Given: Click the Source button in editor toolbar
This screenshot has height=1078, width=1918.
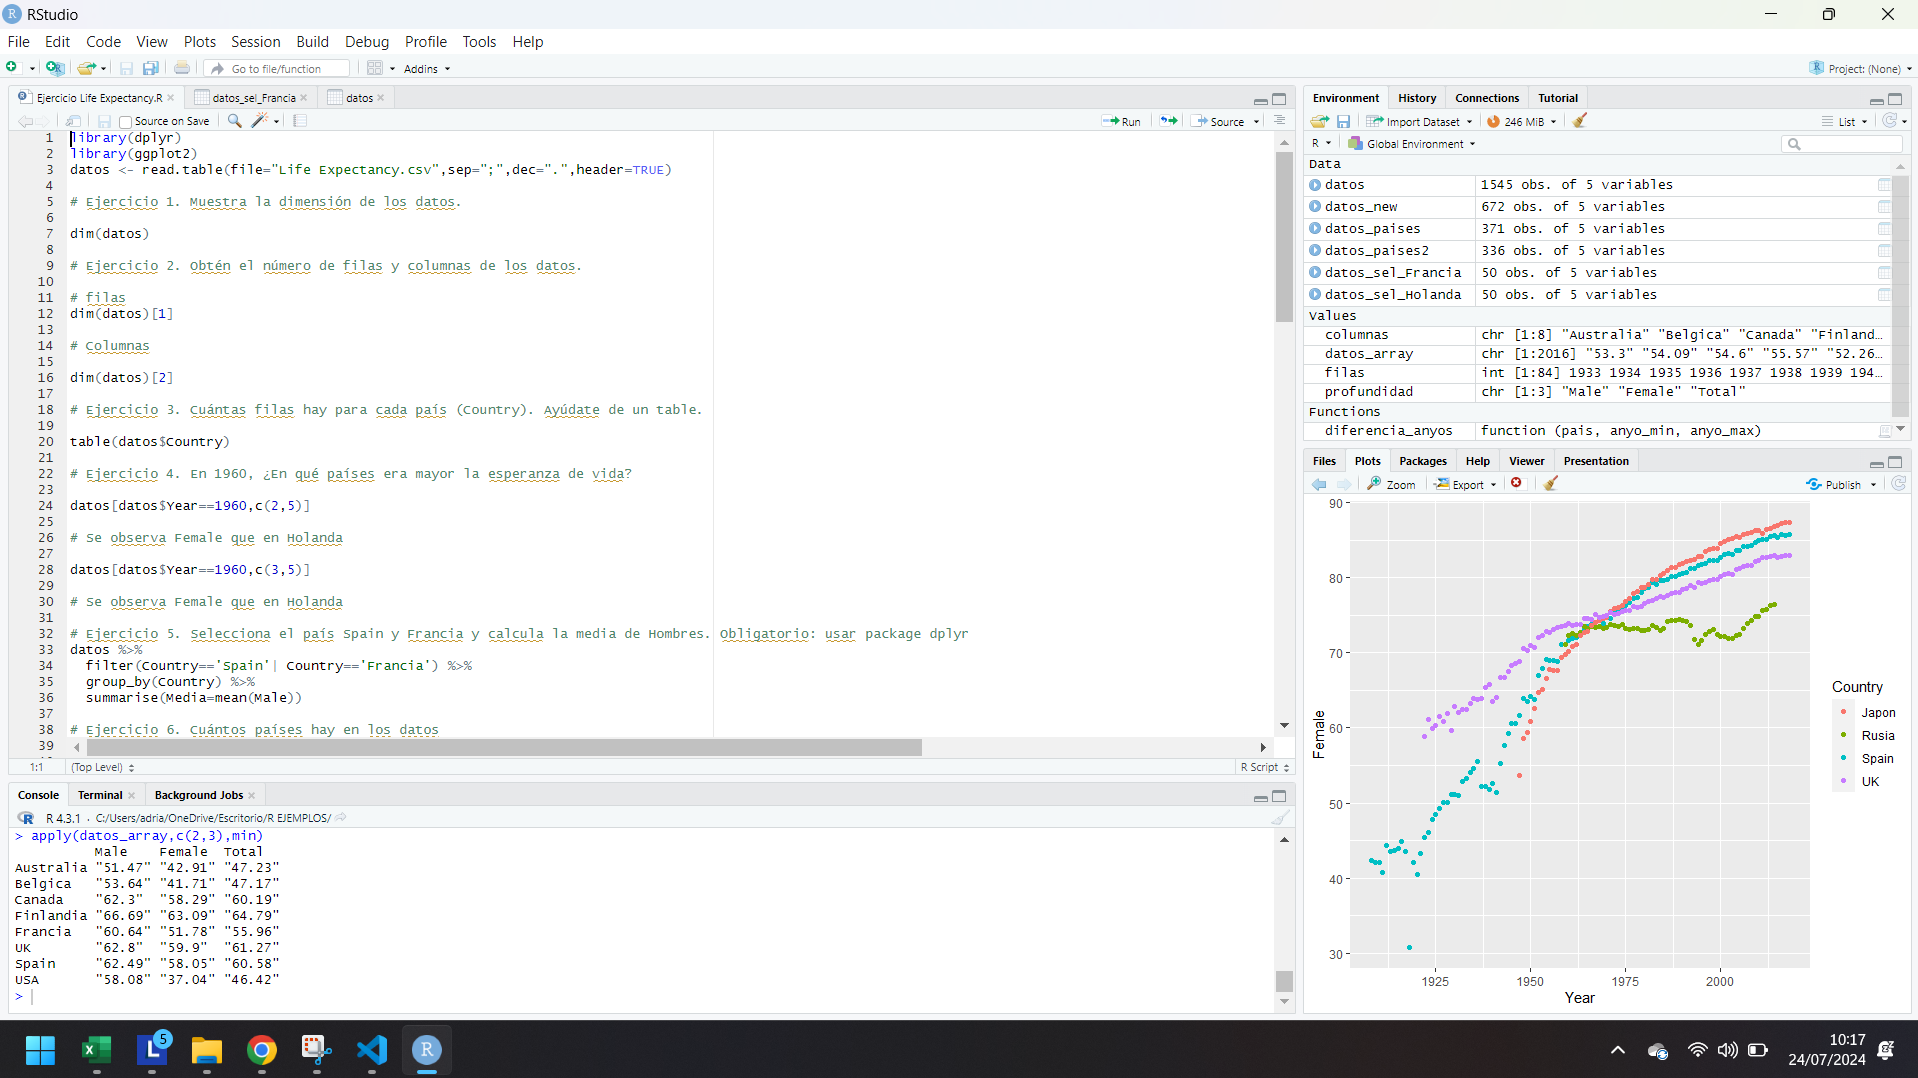Looking at the screenshot, I should (1224, 121).
